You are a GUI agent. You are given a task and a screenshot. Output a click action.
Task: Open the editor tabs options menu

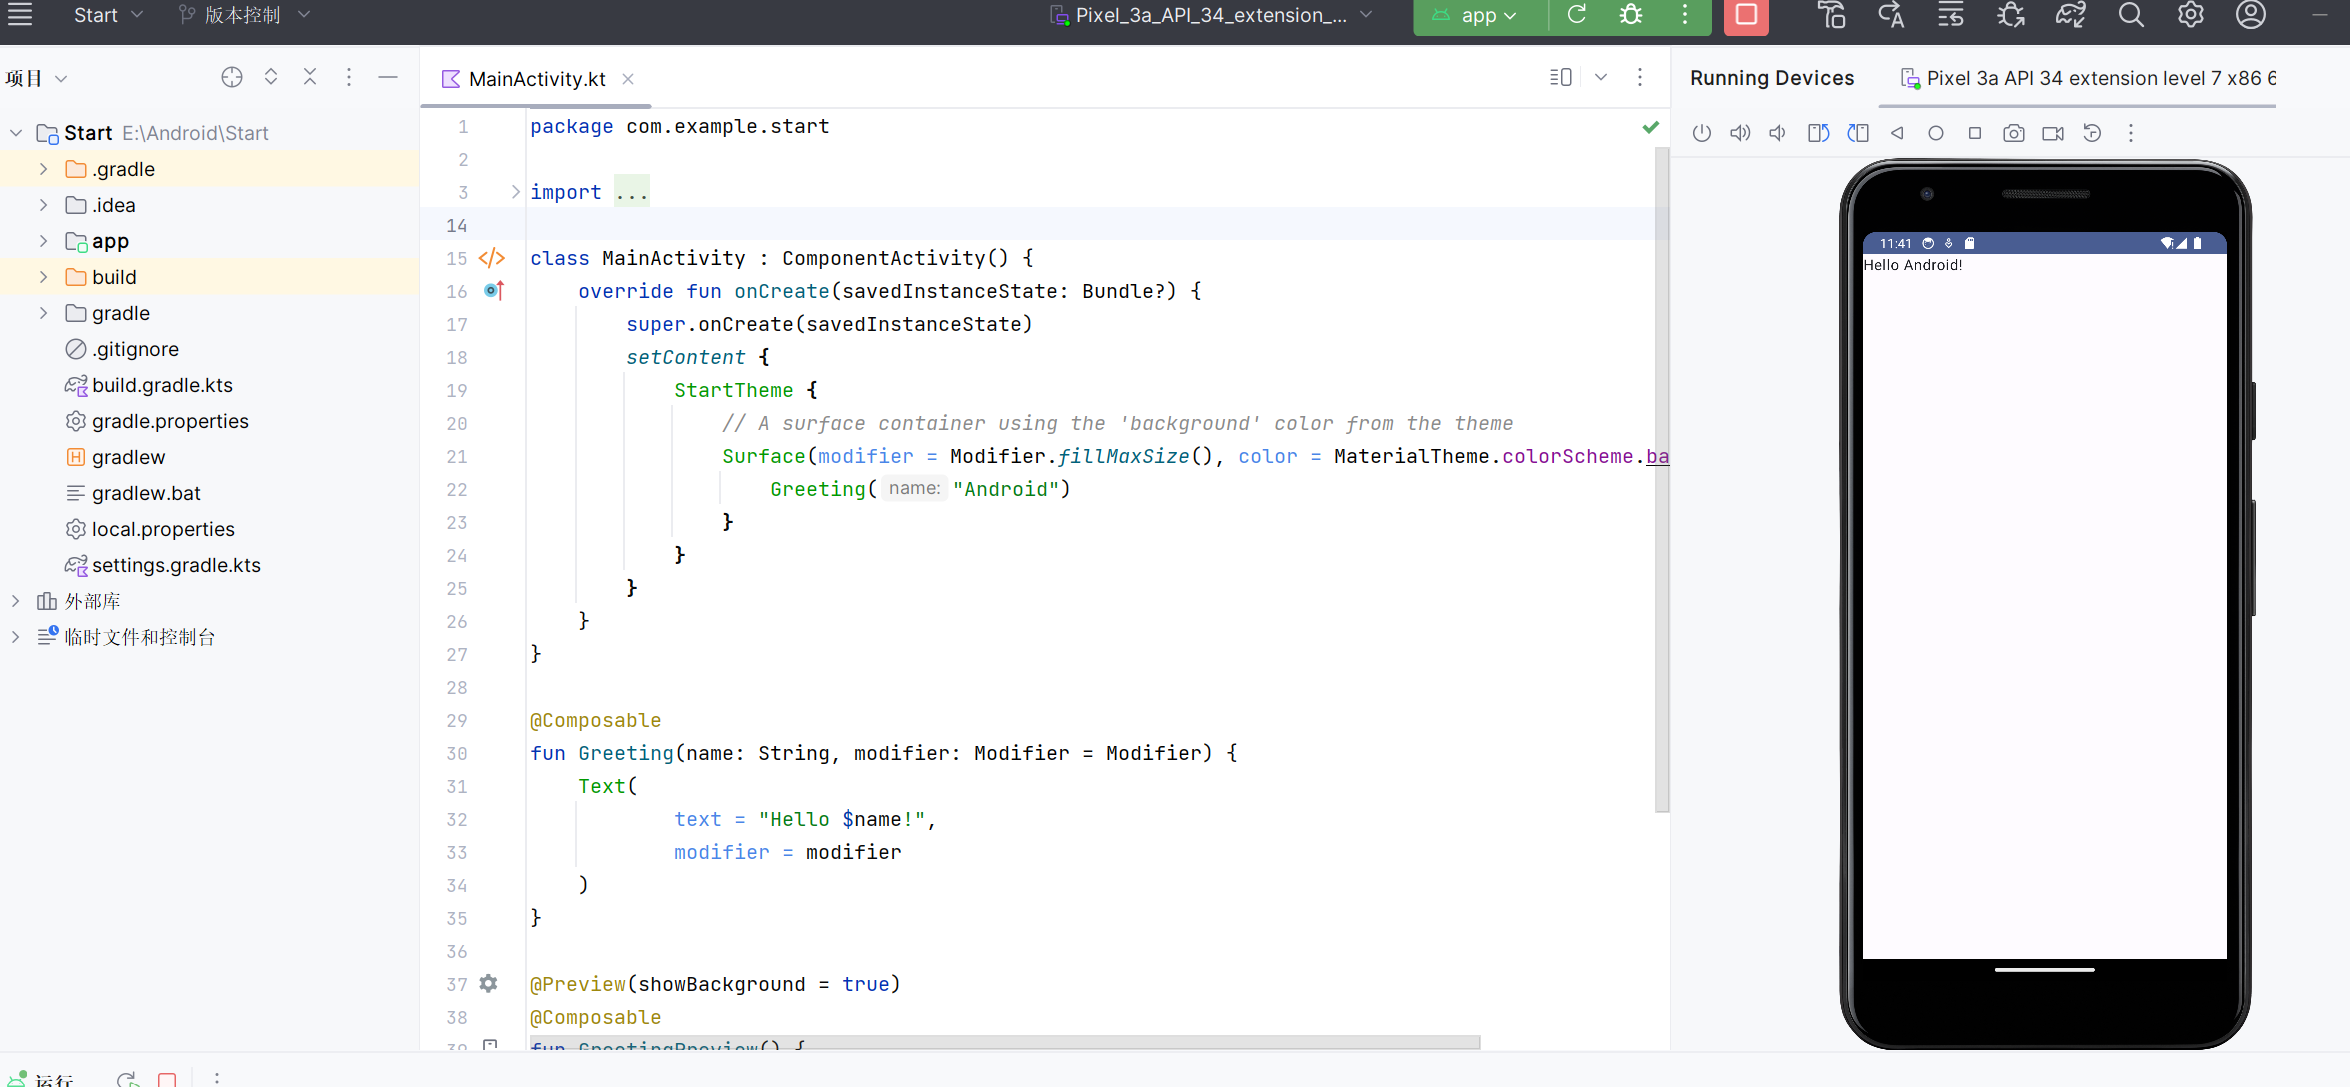pyautogui.click(x=1640, y=77)
